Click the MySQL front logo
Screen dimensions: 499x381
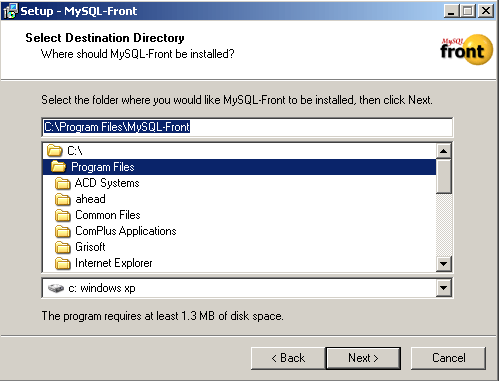point(466,50)
